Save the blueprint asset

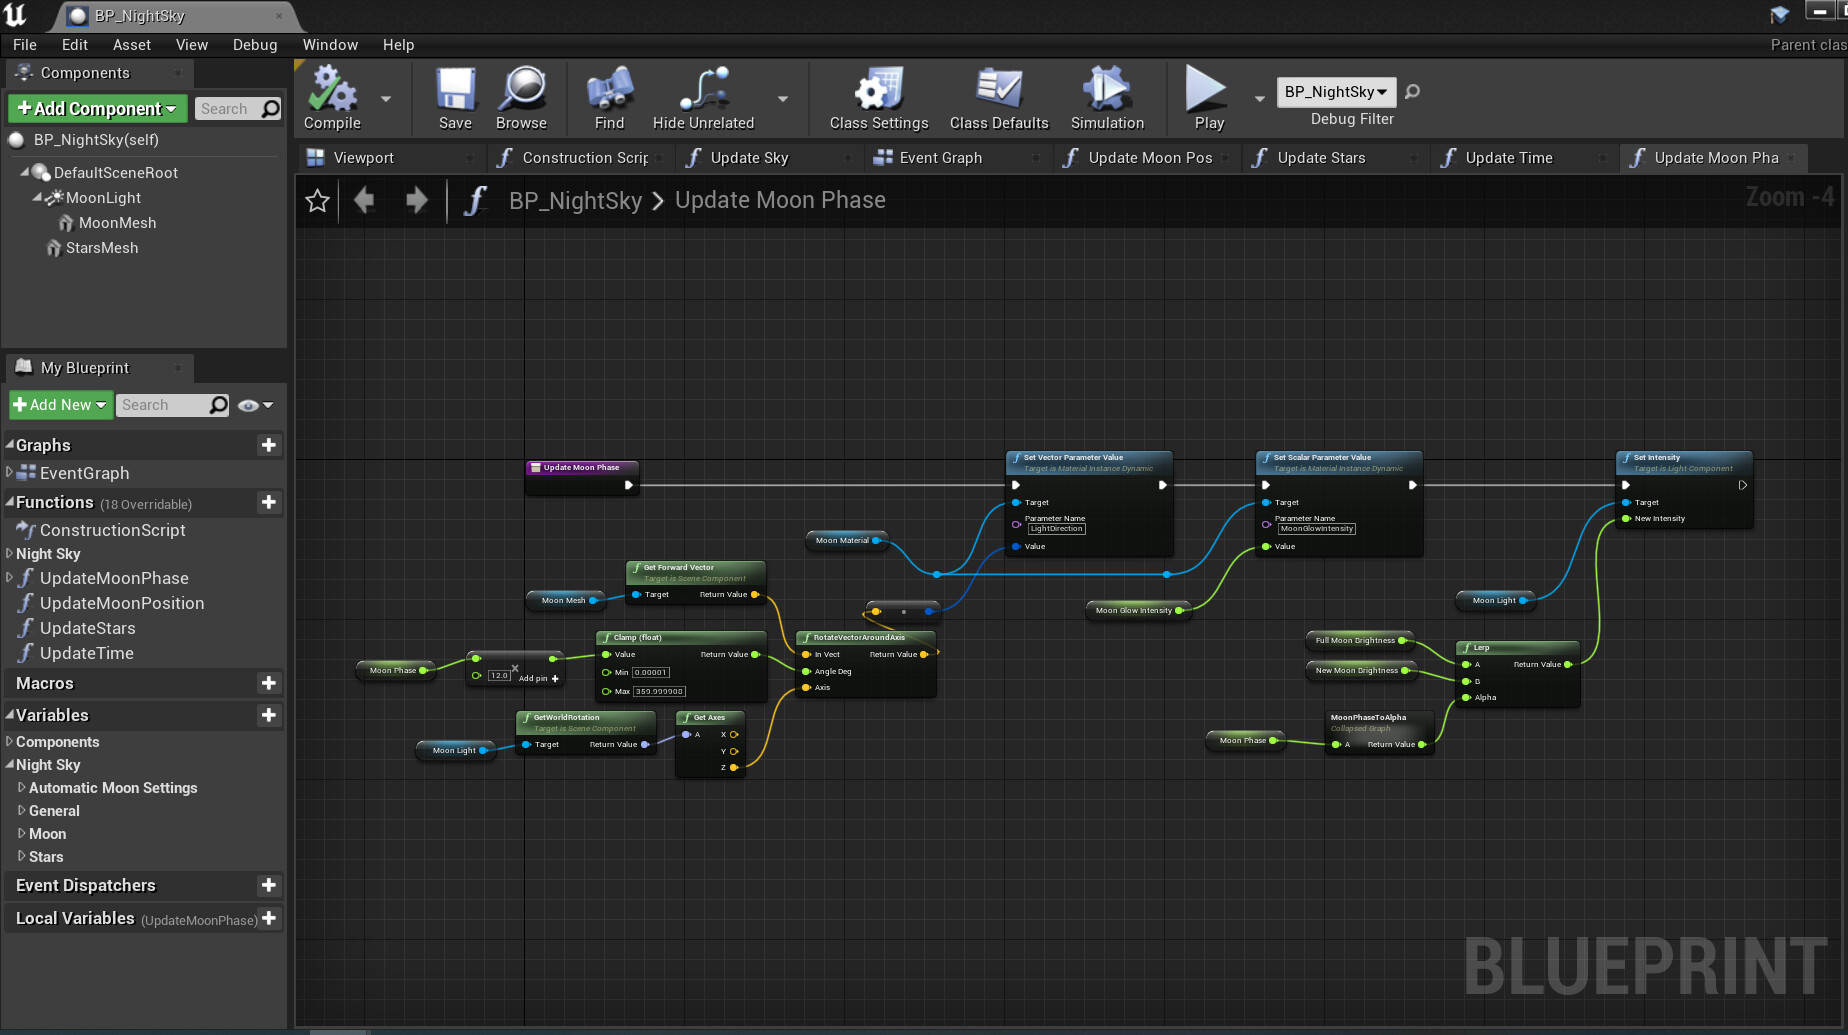point(455,97)
